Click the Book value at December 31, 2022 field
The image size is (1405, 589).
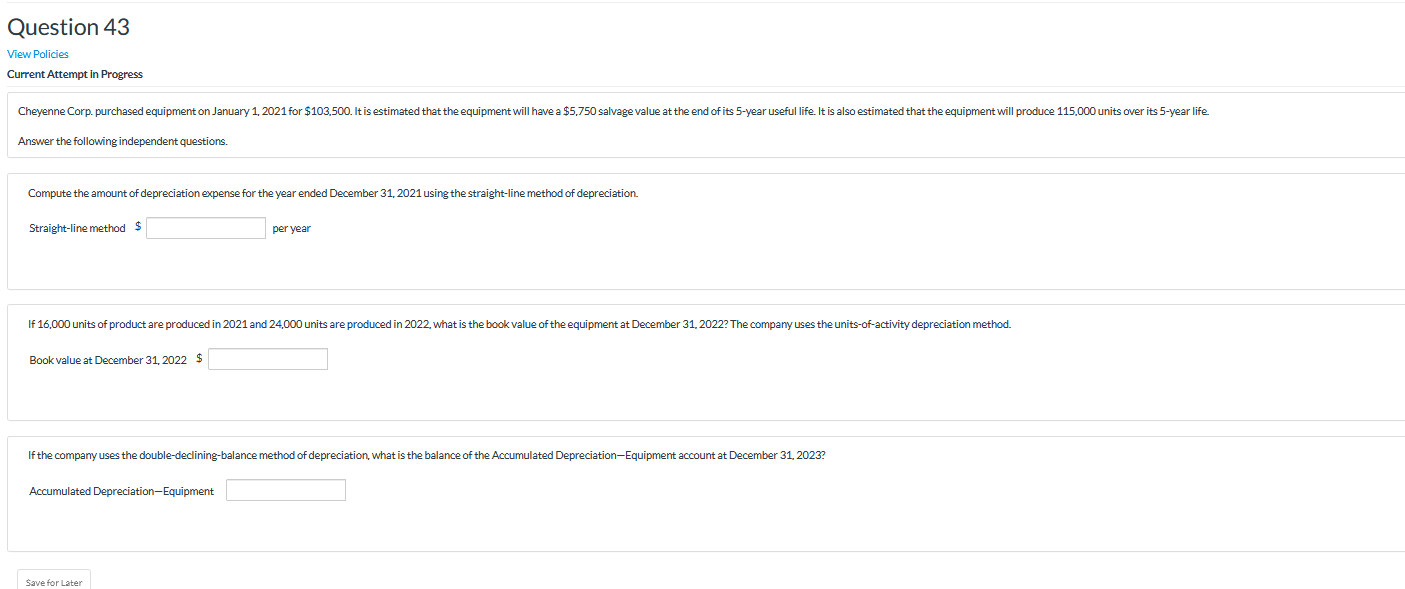coord(267,358)
